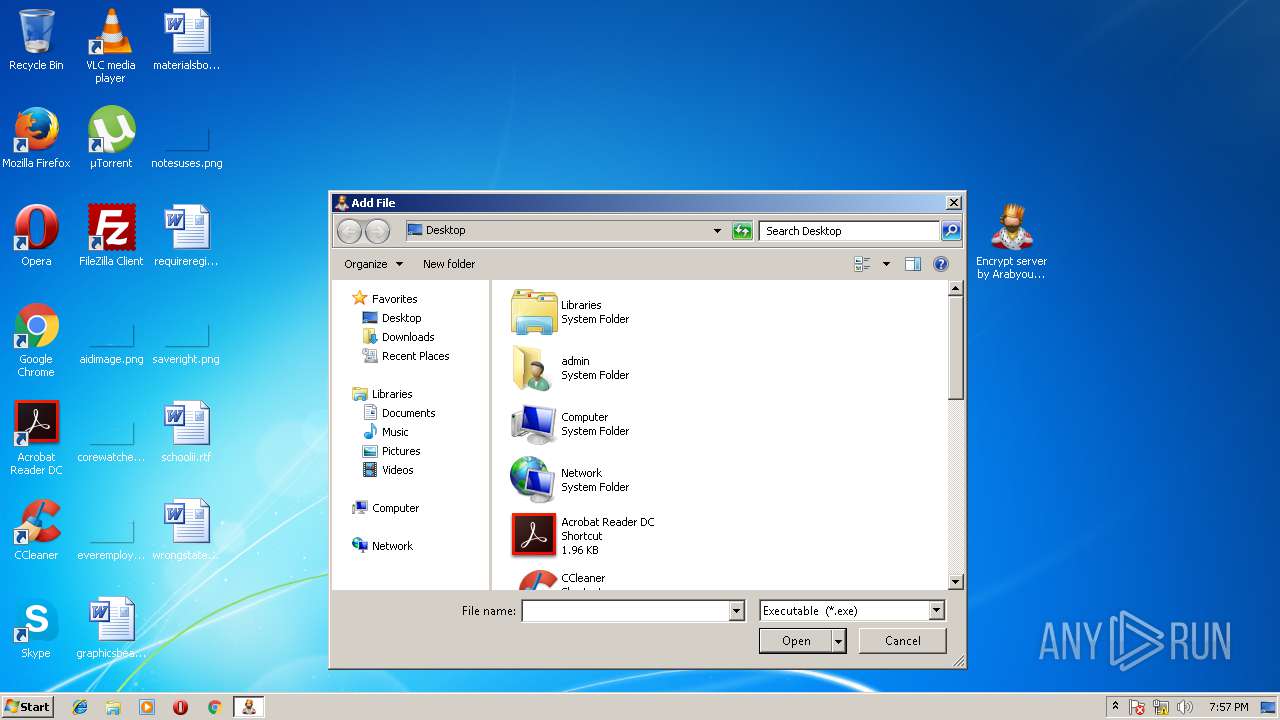Click the media player taskbar icon
This screenshot has height=720, width=1280.
(147, 707)
